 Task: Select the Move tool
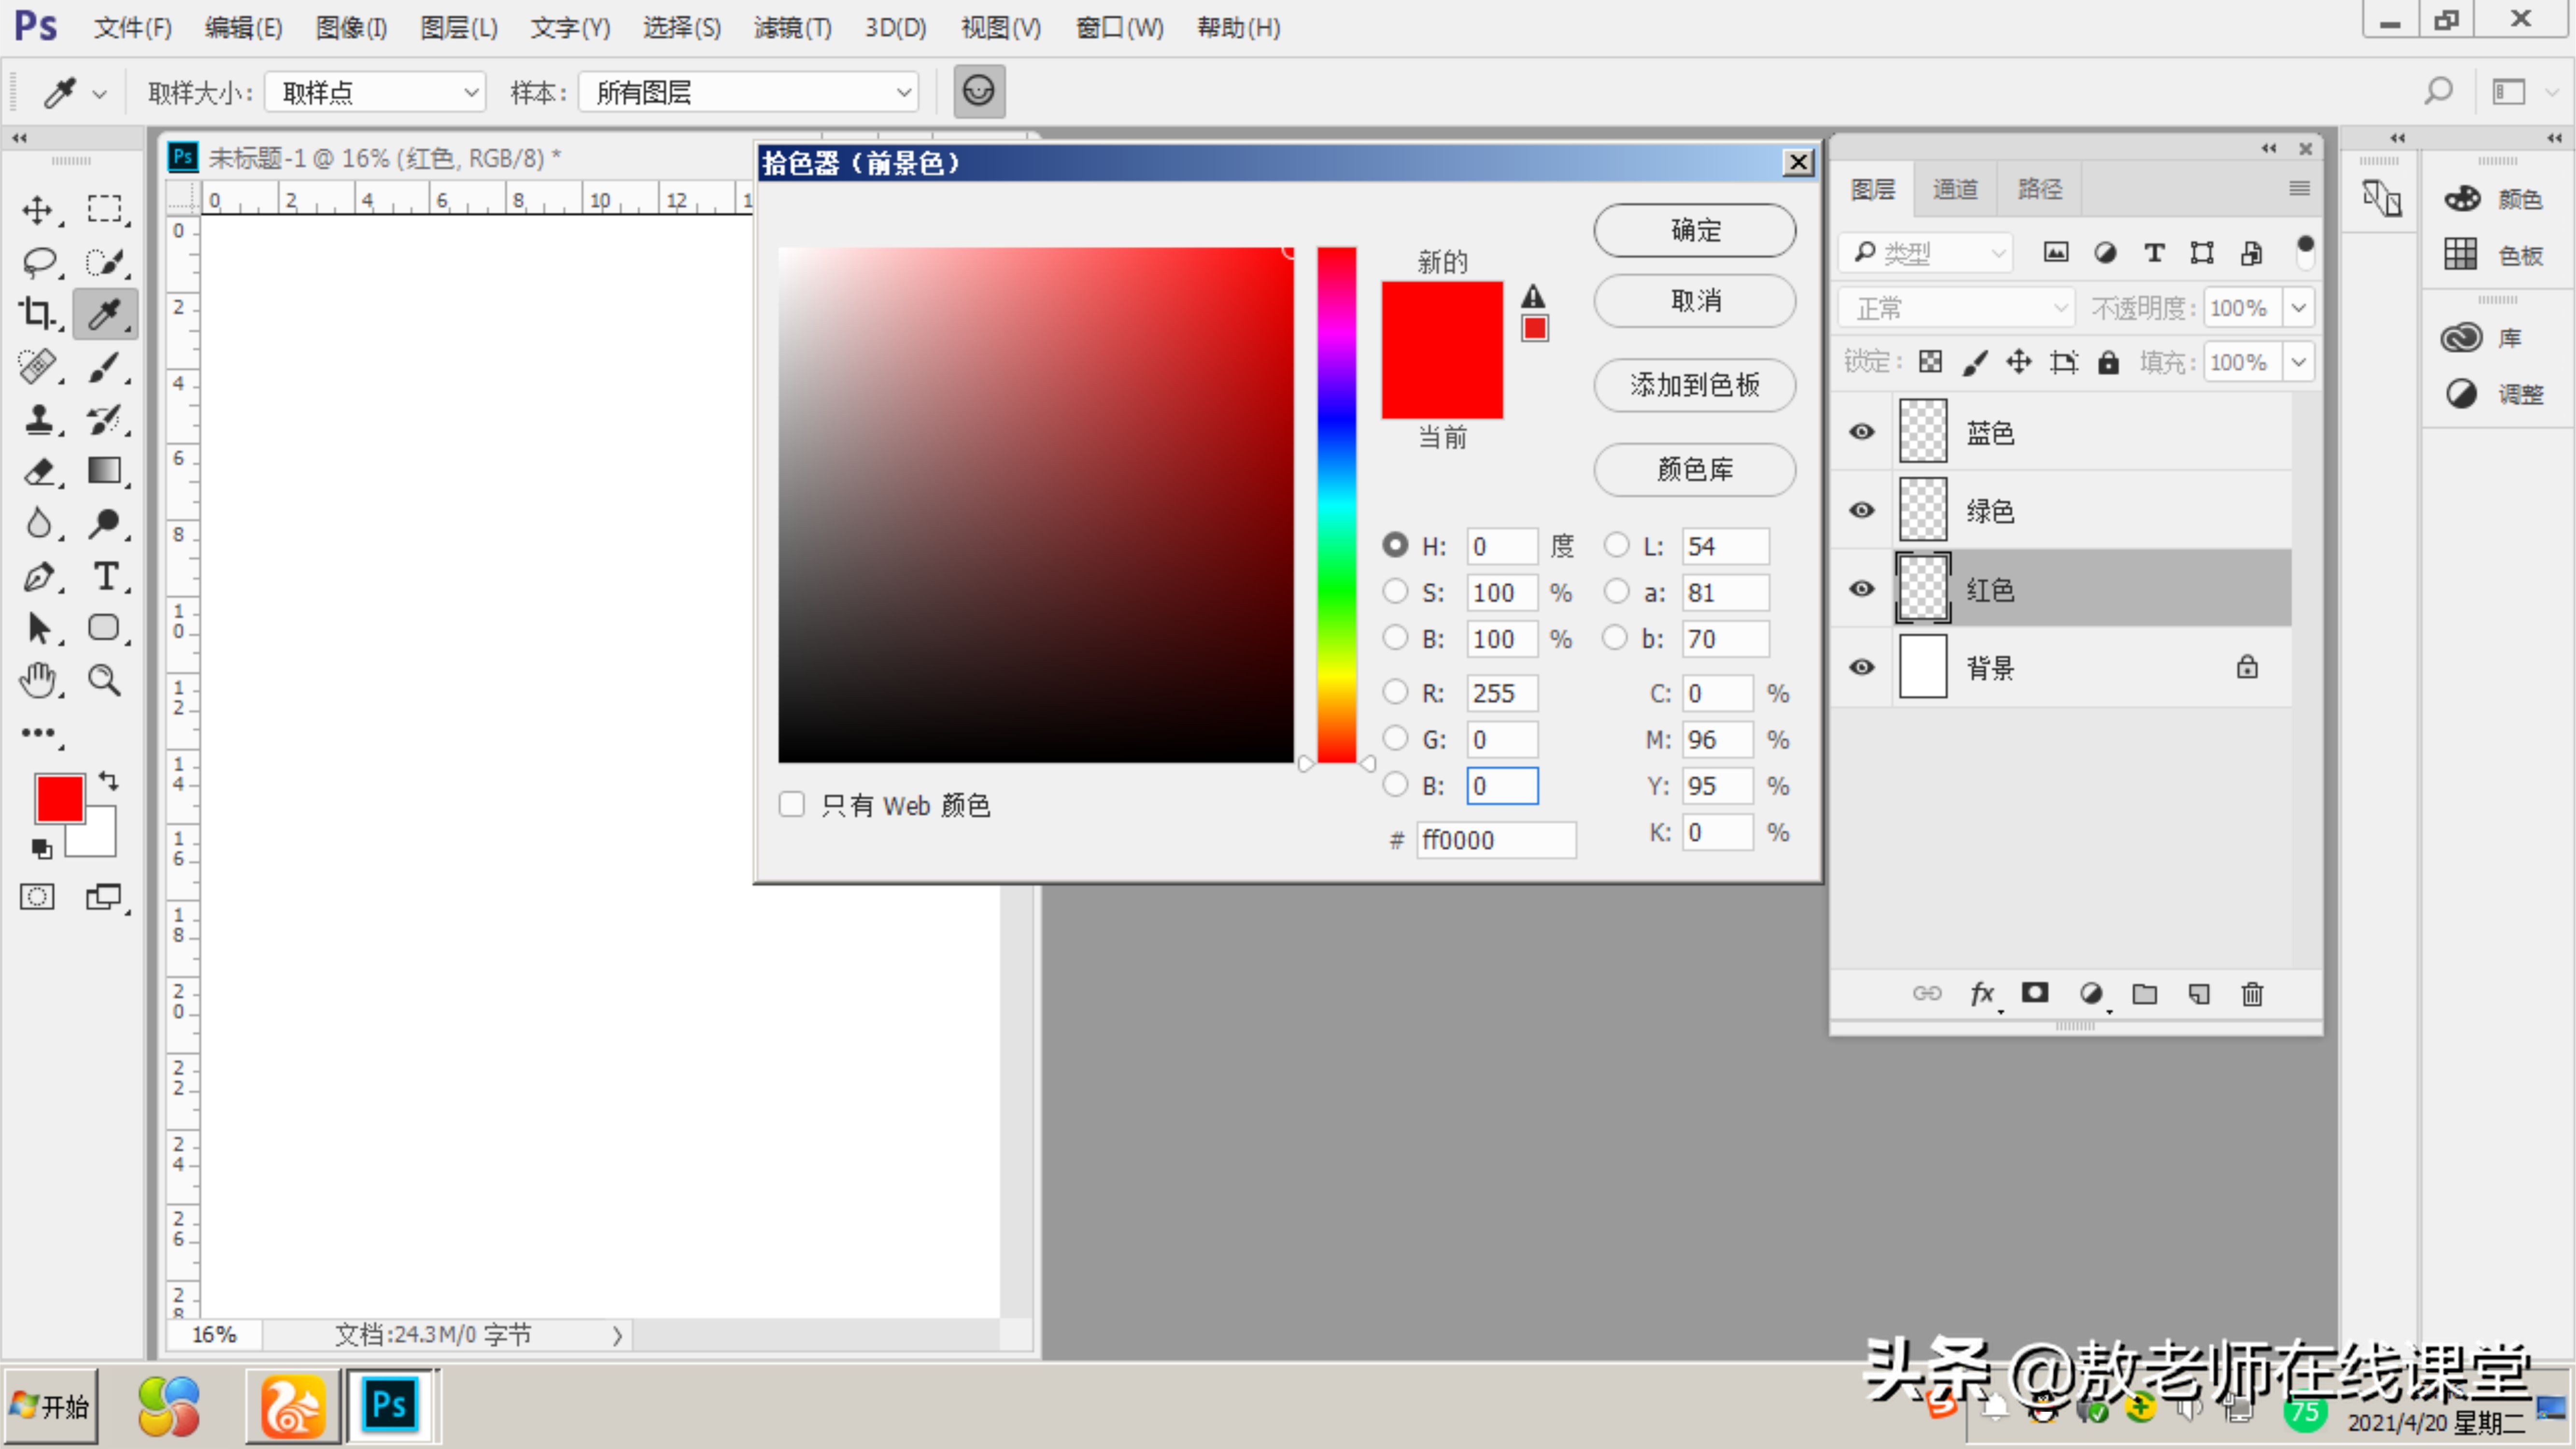[x=38, y=209]
